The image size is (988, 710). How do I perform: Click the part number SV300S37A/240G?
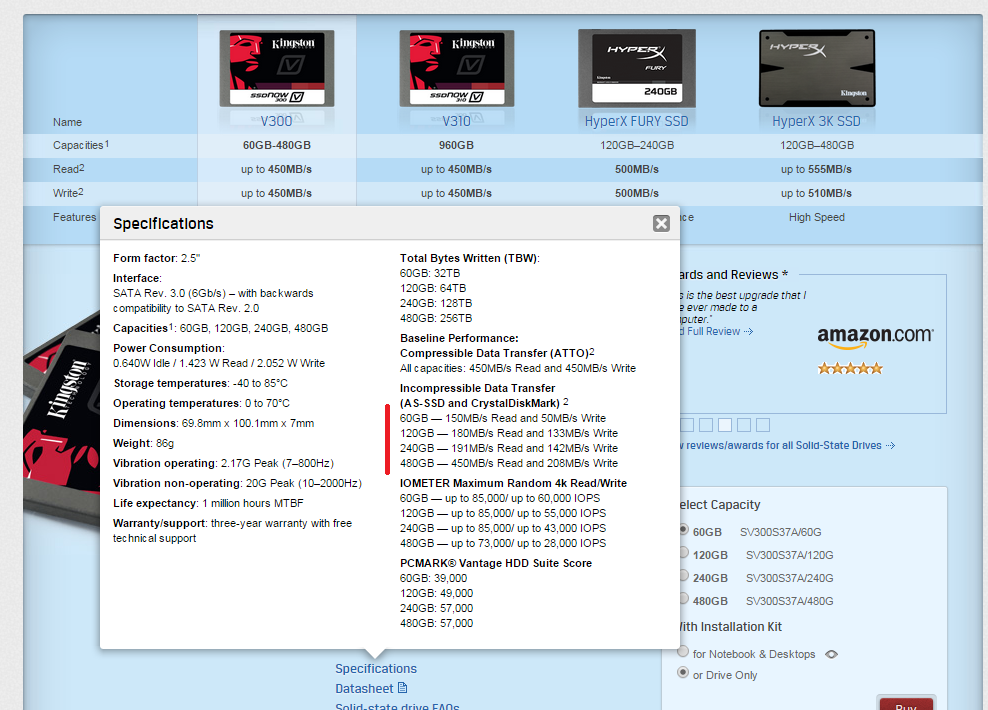(x=790, y=578)
